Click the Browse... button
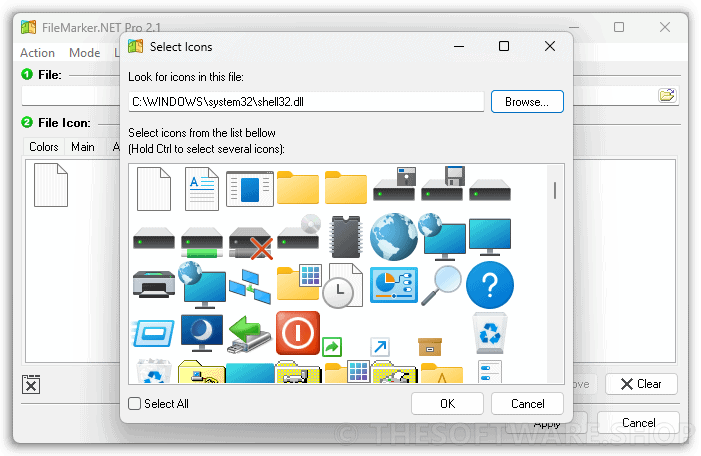Image resolution: width=701 pixels, height=456 pixels. point(527,102)
